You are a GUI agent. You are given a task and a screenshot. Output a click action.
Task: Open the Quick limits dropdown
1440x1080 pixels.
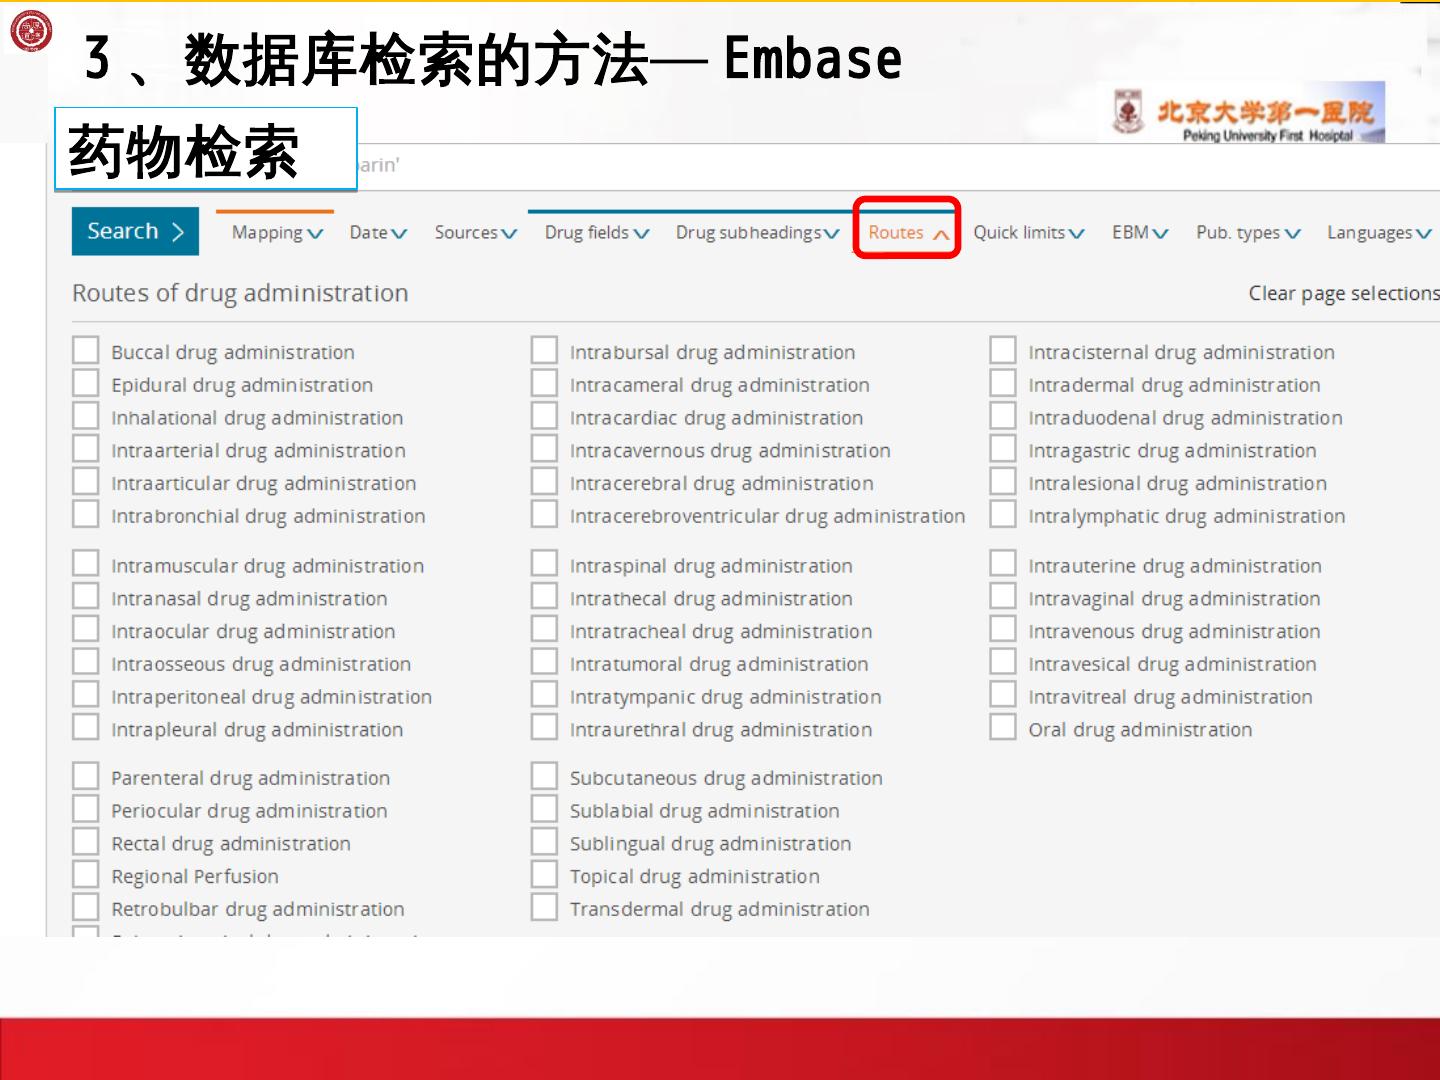pyautogui.click(x=1029, y=232)
